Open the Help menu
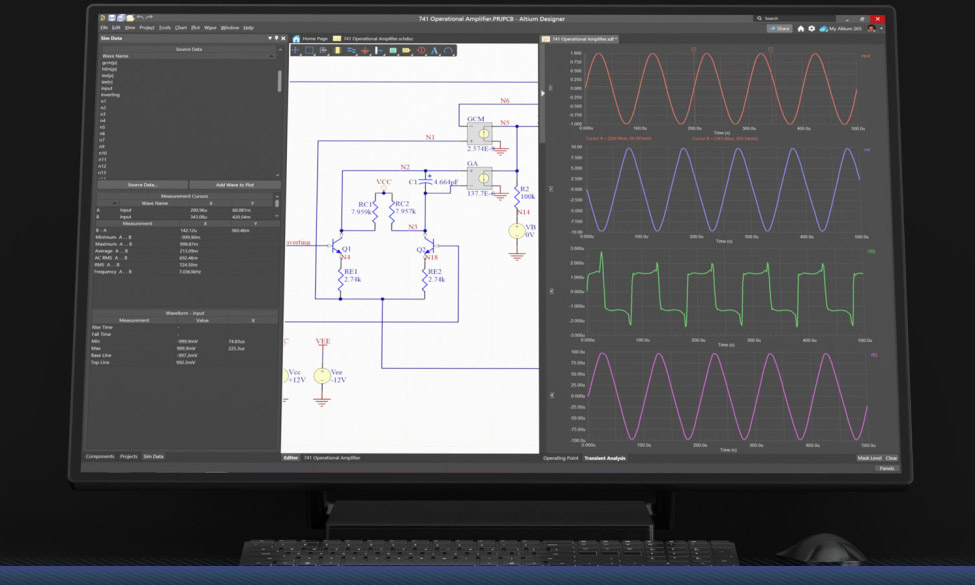 click(248, 28)
